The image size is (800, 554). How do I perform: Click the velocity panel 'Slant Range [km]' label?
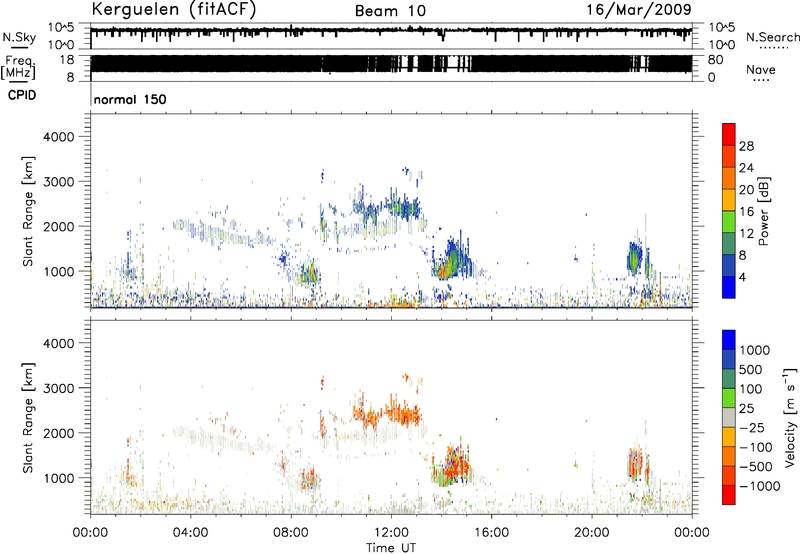click(28, 418)
